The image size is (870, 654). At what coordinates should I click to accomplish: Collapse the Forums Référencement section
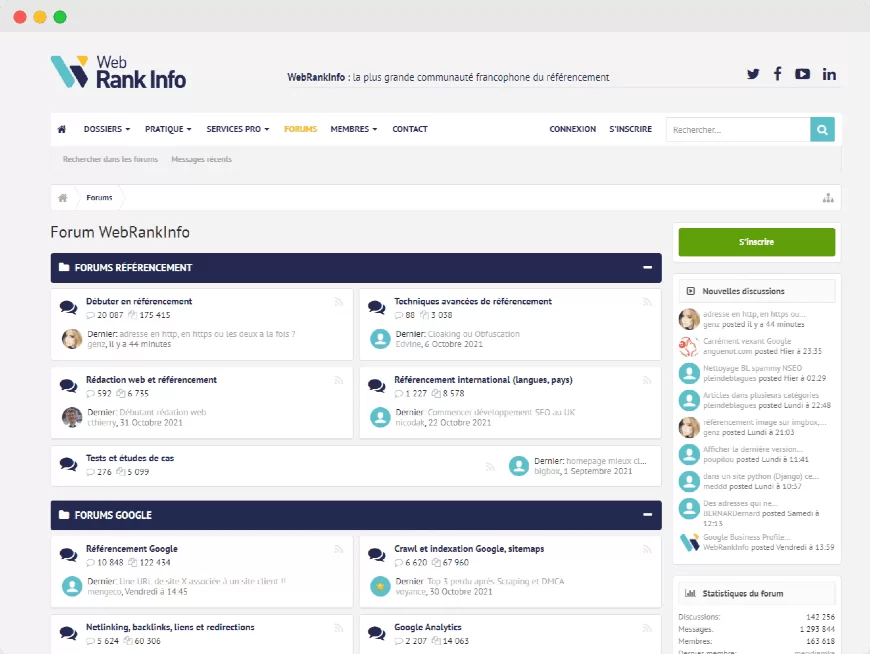pyautogui.click(x=647, y=267)
